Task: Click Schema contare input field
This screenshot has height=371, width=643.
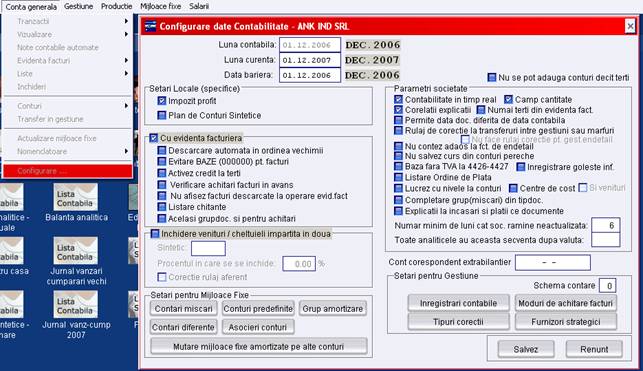Action: click(608, 286)
